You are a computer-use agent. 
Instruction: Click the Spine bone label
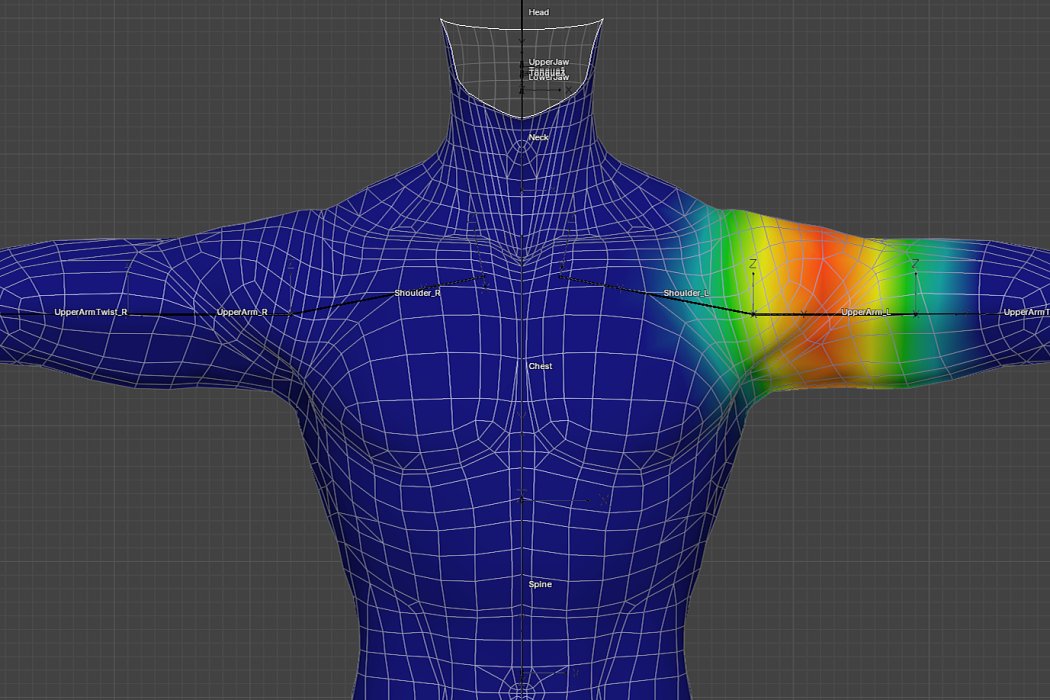point(540,584)
